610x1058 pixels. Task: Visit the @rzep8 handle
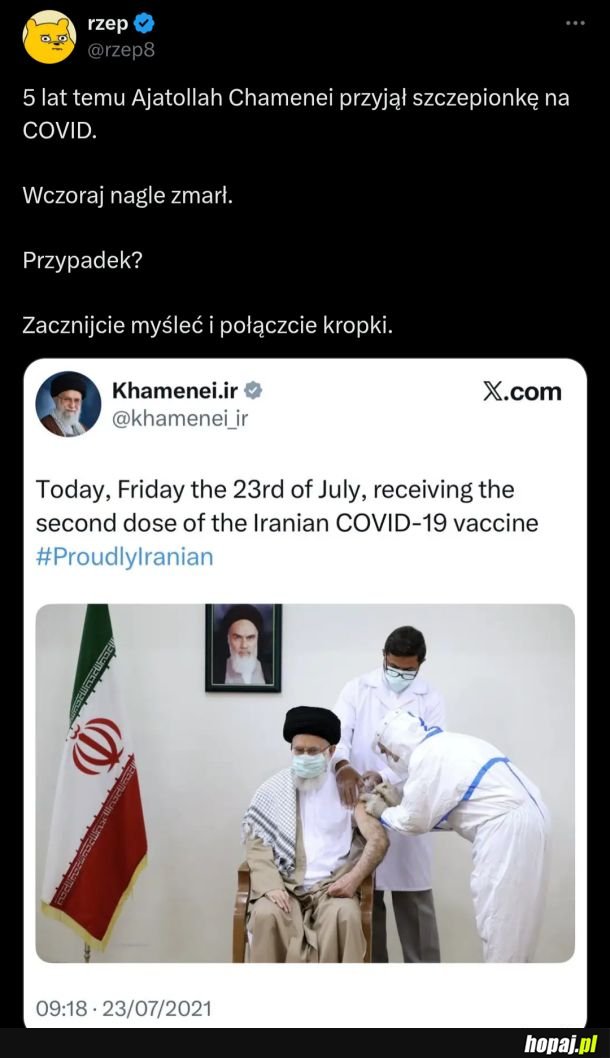click(x=121, y=50)
